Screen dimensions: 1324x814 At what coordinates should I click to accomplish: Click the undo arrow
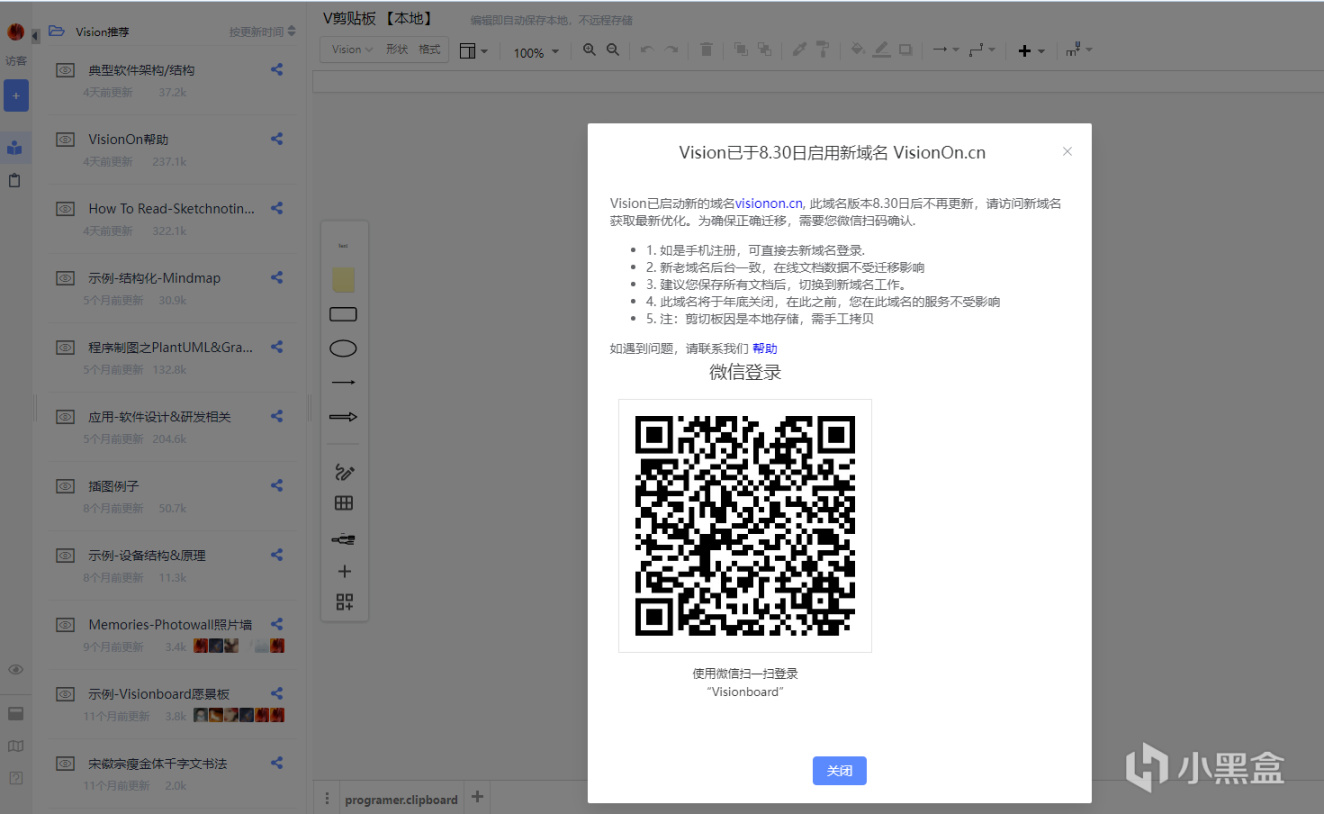pyautogui.click(x=647, y=50)
